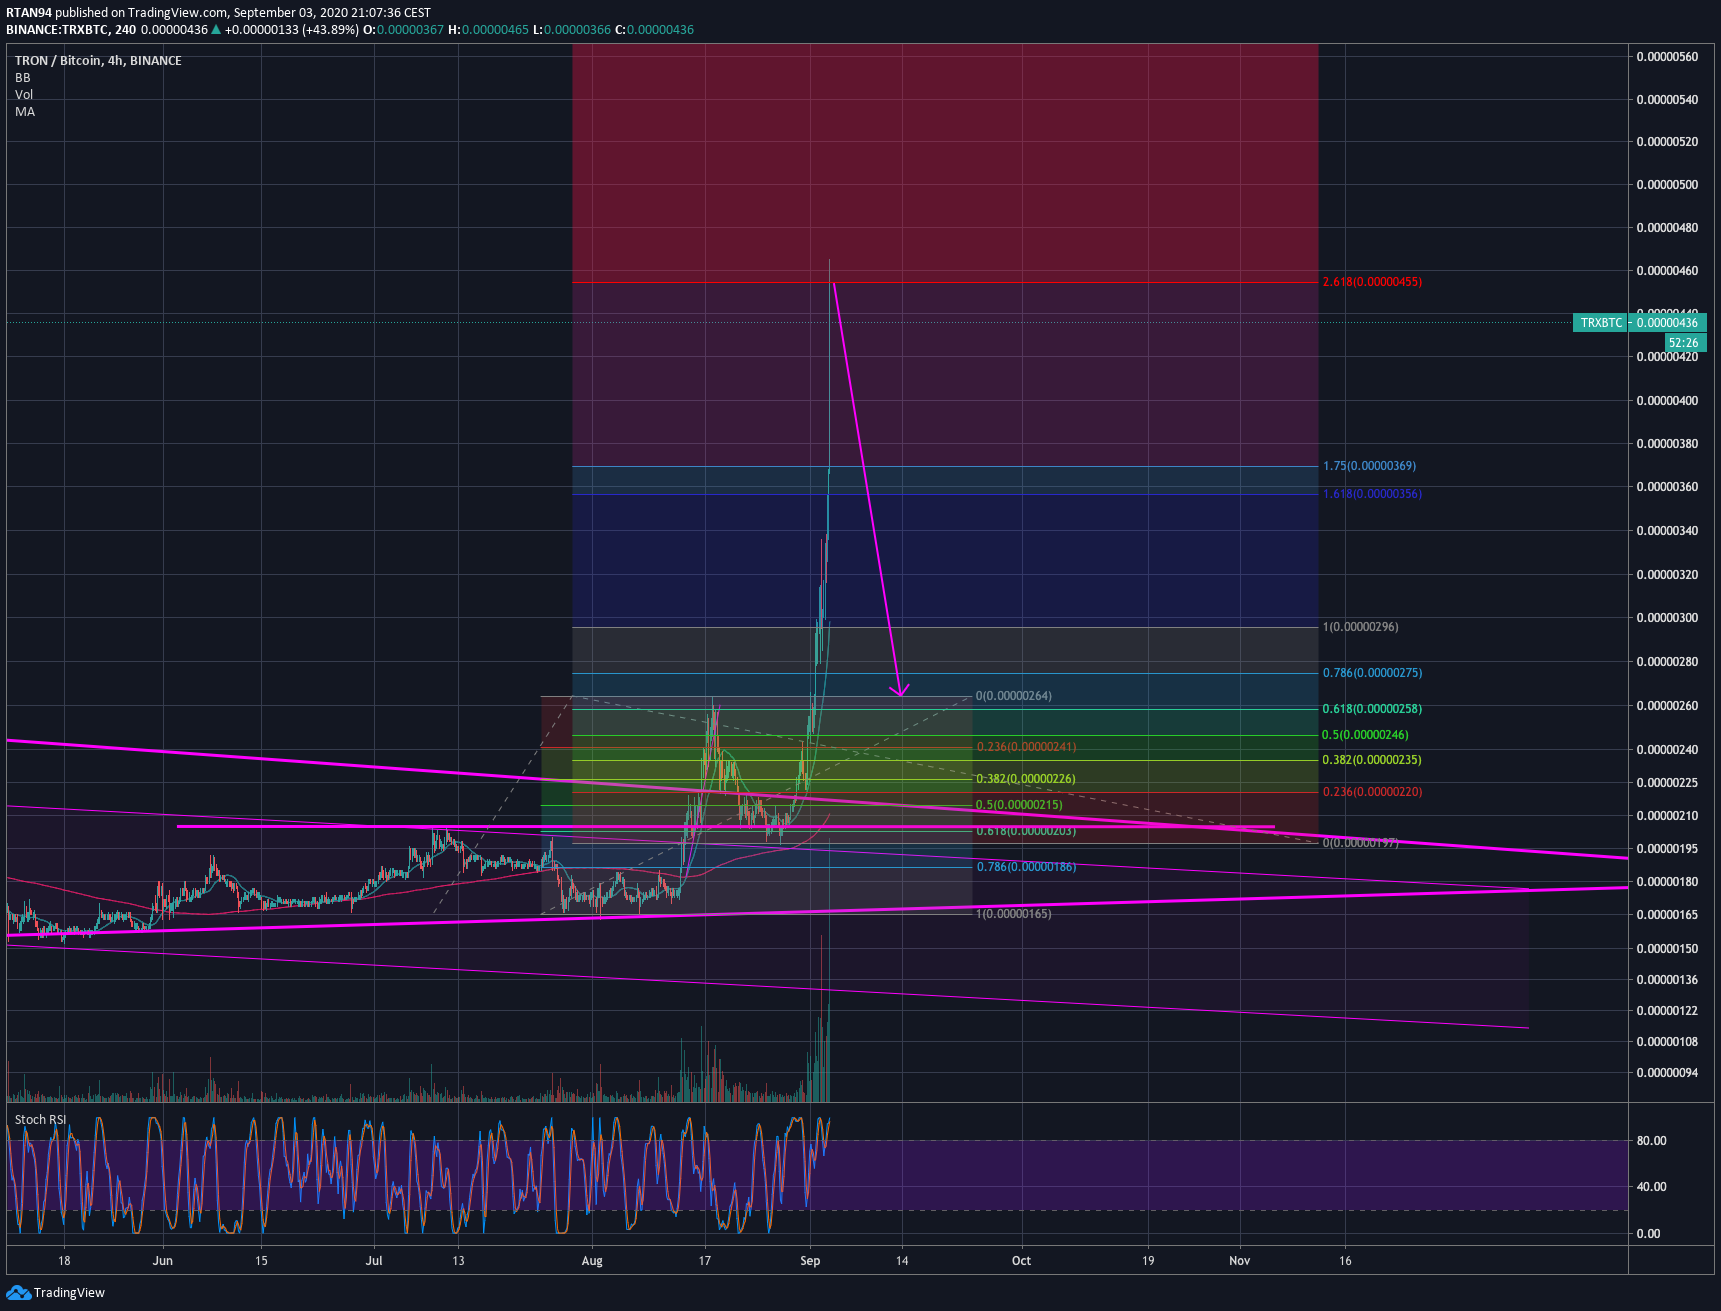Click the 80.00 Stoch RSI axis level
This screenshot has height=1311, width=1721.
click(1651, 1141)
